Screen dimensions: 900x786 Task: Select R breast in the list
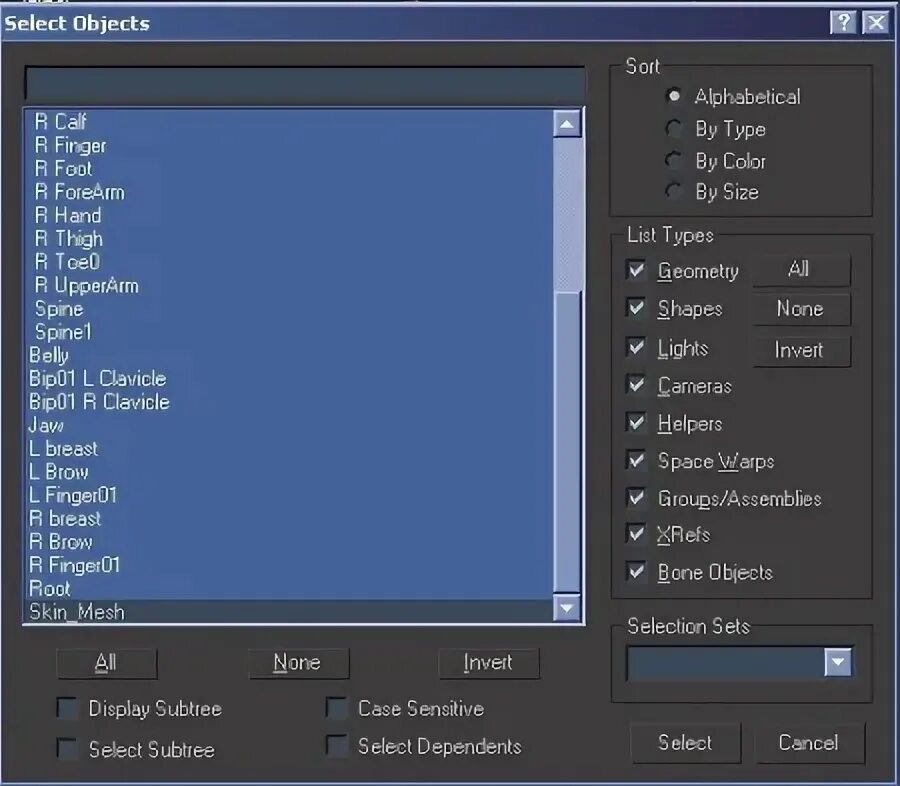pos(289,519)
